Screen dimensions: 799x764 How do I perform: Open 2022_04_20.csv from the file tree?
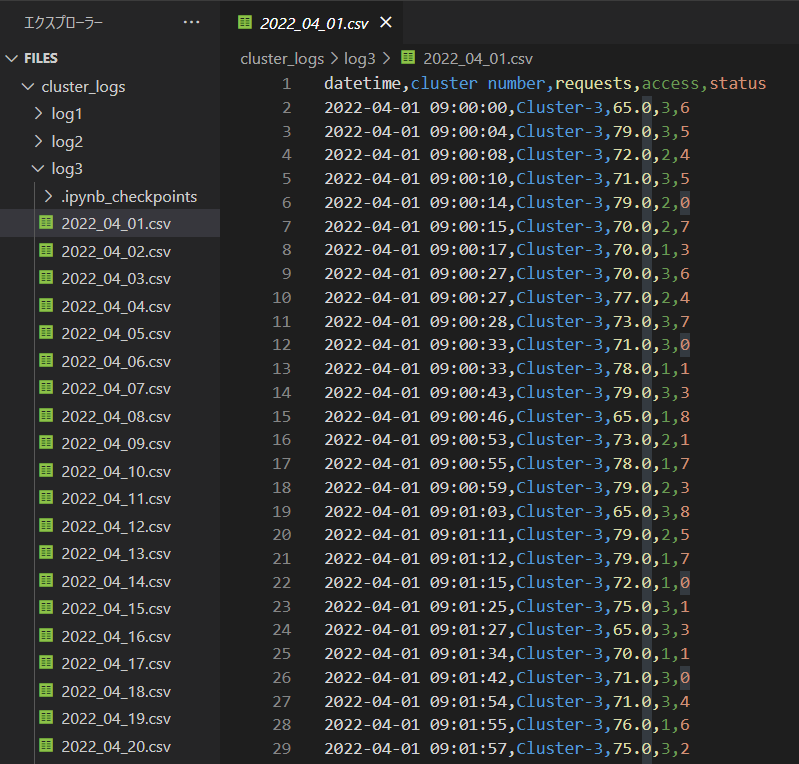pyautogui.click(x=116, y=746)
